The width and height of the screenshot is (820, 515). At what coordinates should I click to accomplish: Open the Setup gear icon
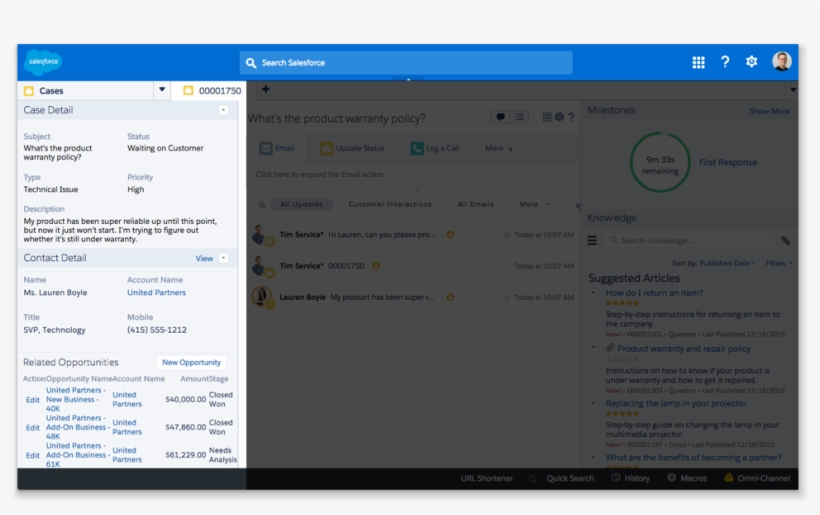(x=751, y=62)
